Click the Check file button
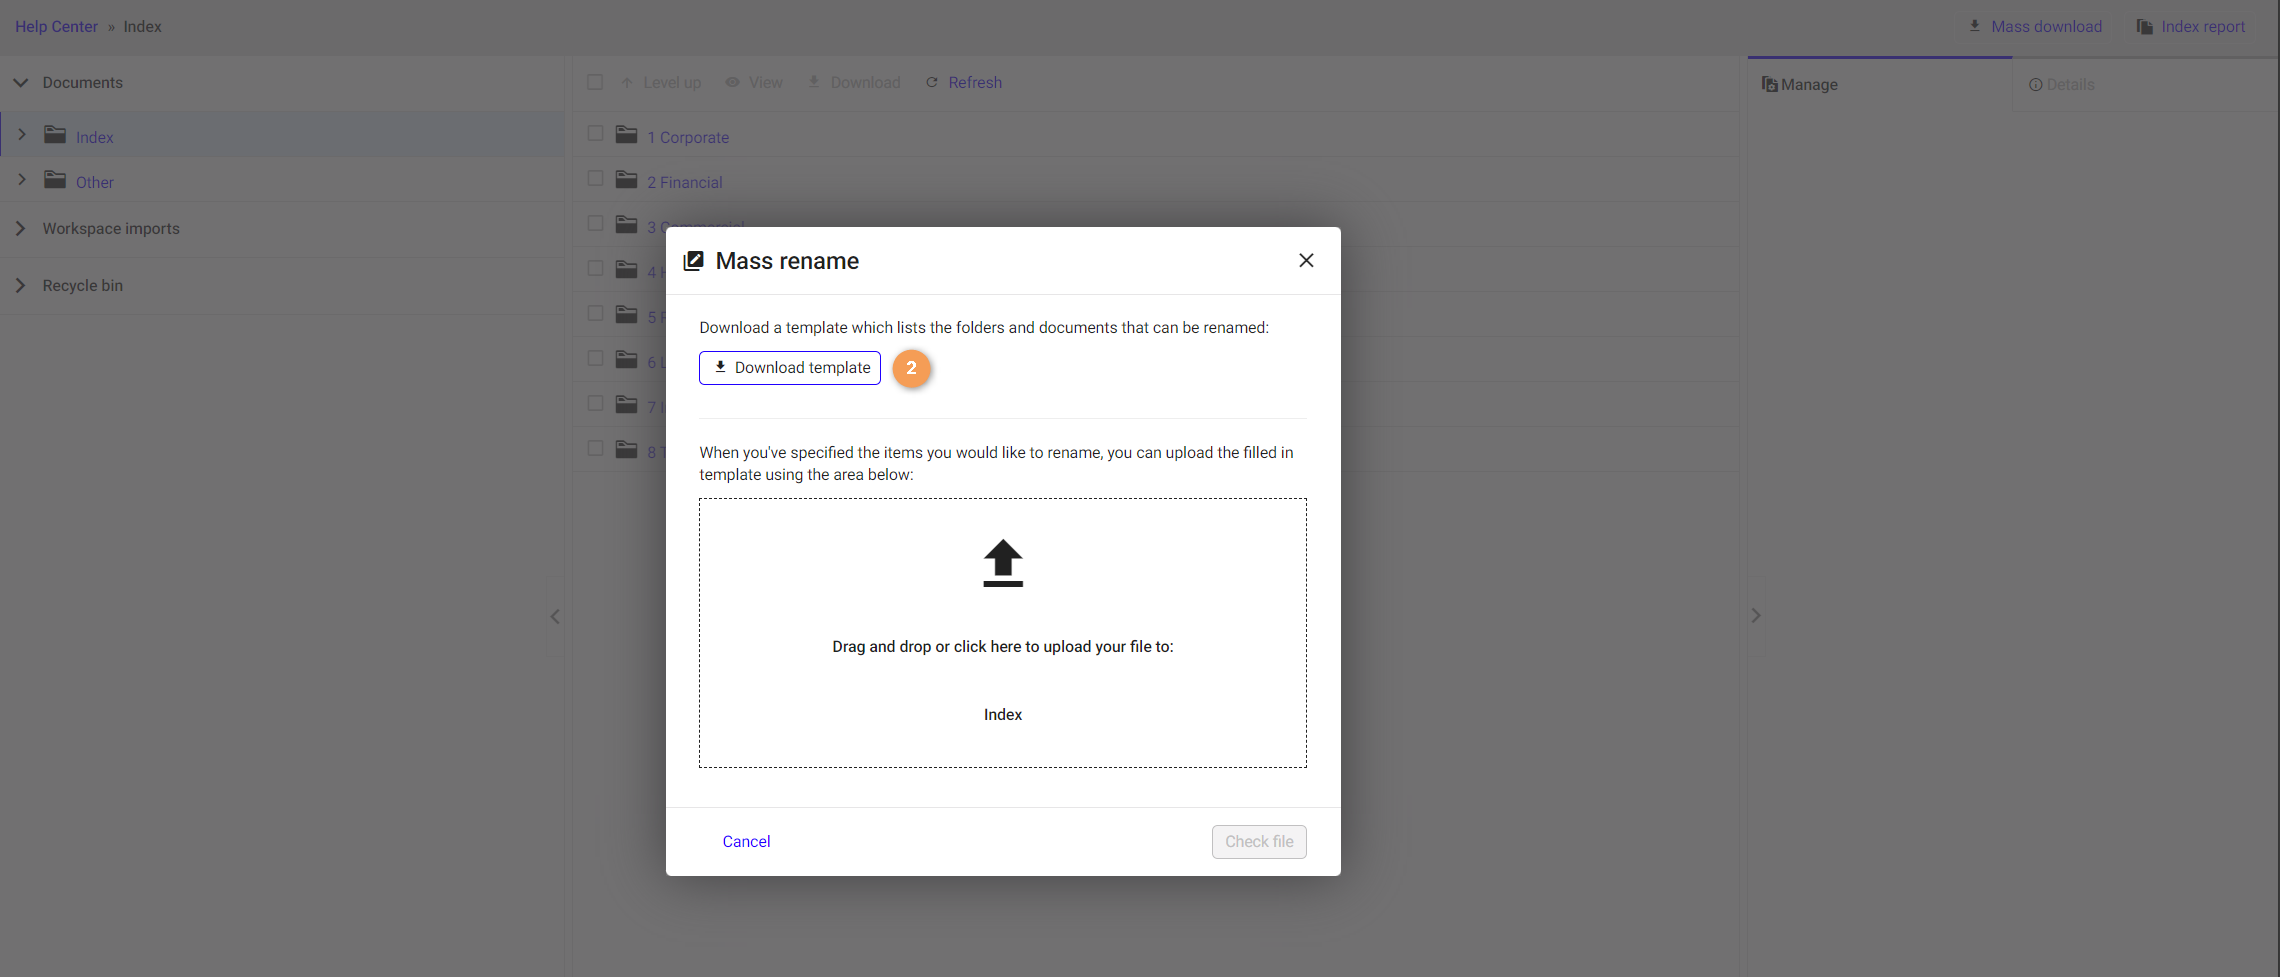The height and width of the screenshot is (977, 2280). click(x=1259, y=842)
